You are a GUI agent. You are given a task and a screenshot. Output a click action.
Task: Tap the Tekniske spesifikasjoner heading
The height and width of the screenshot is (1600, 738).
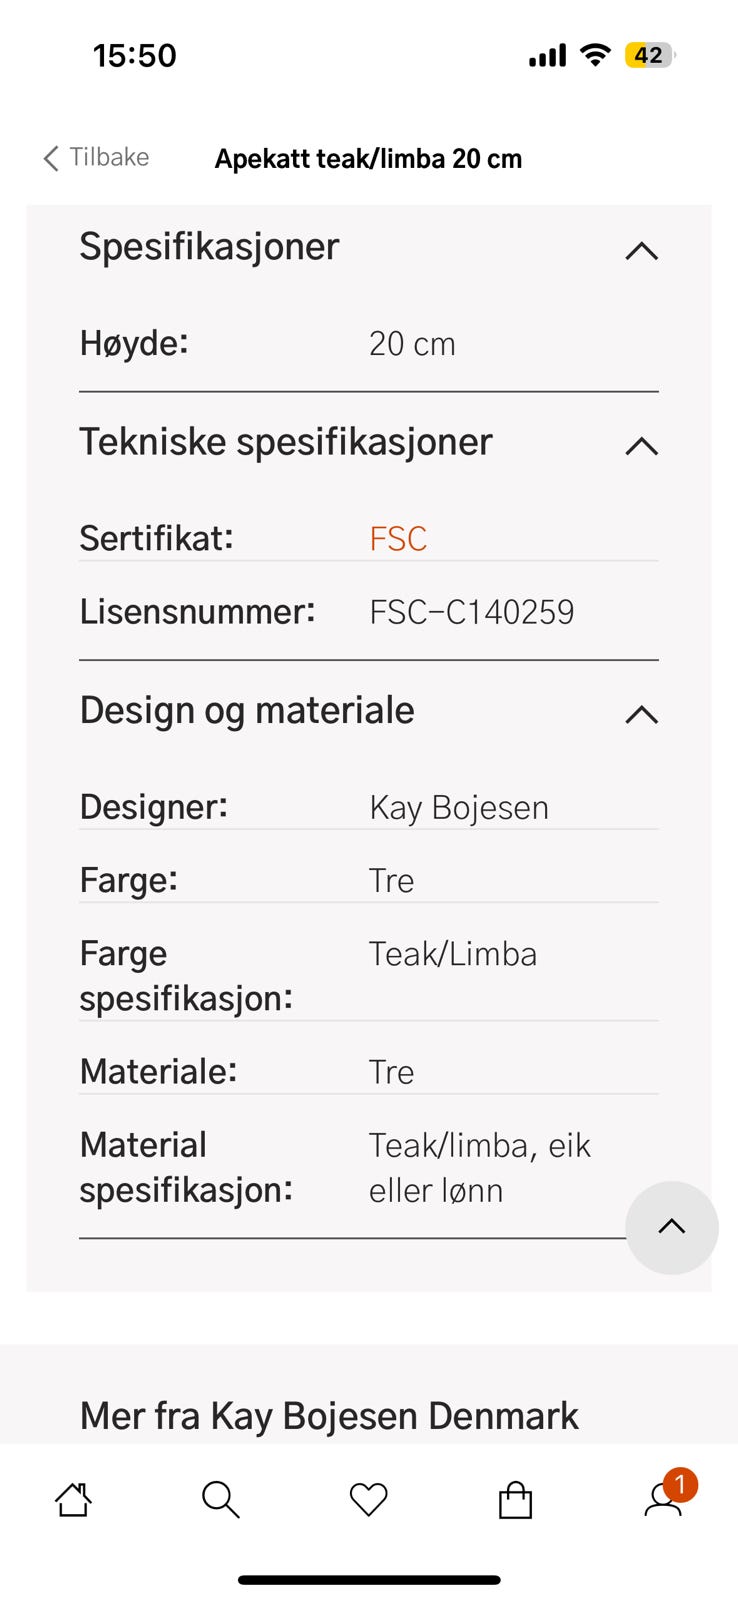(x=286, y=442)
